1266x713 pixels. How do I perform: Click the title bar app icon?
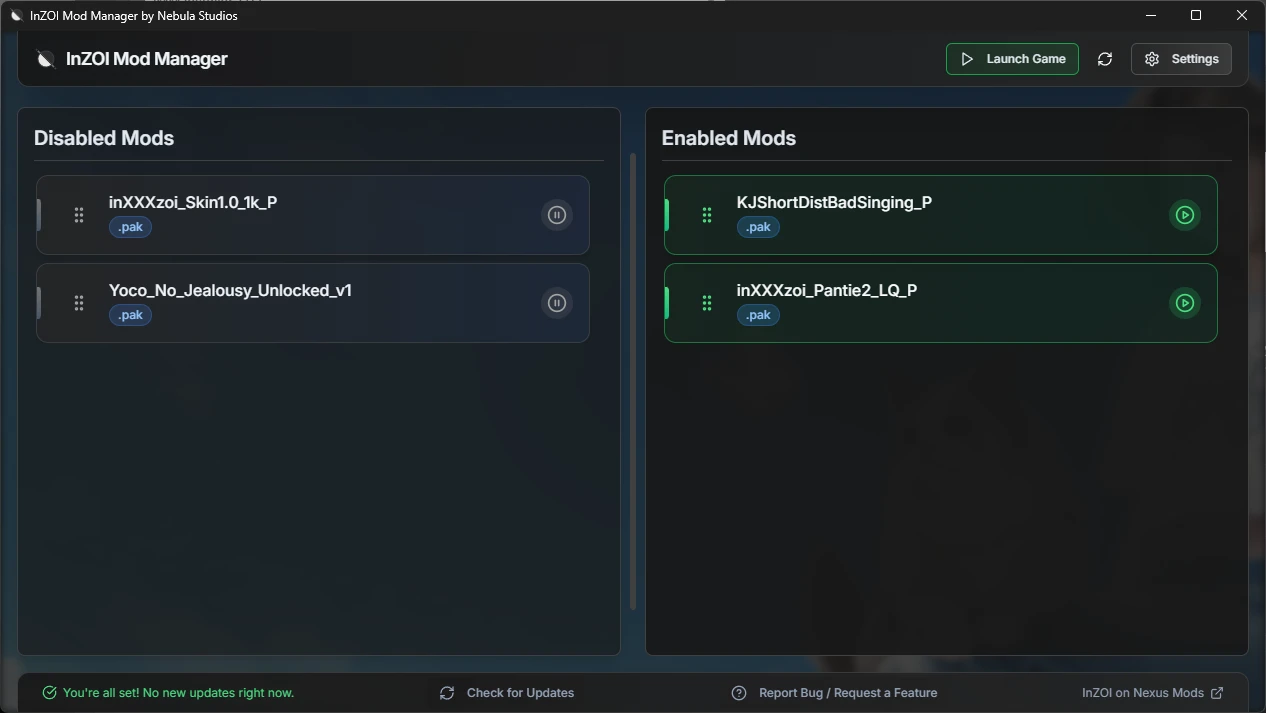[16, 15]
